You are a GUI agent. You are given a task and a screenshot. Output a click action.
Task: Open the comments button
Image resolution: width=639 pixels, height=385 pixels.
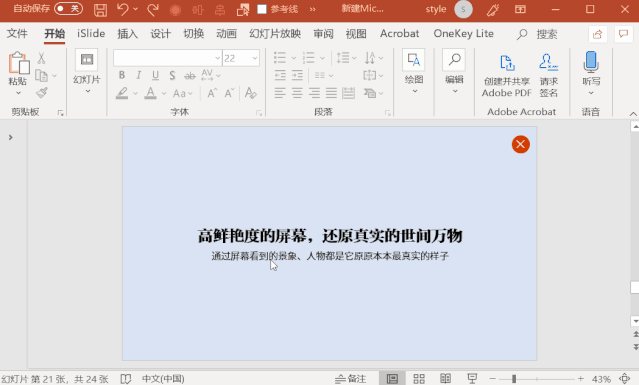pos(623,34)
